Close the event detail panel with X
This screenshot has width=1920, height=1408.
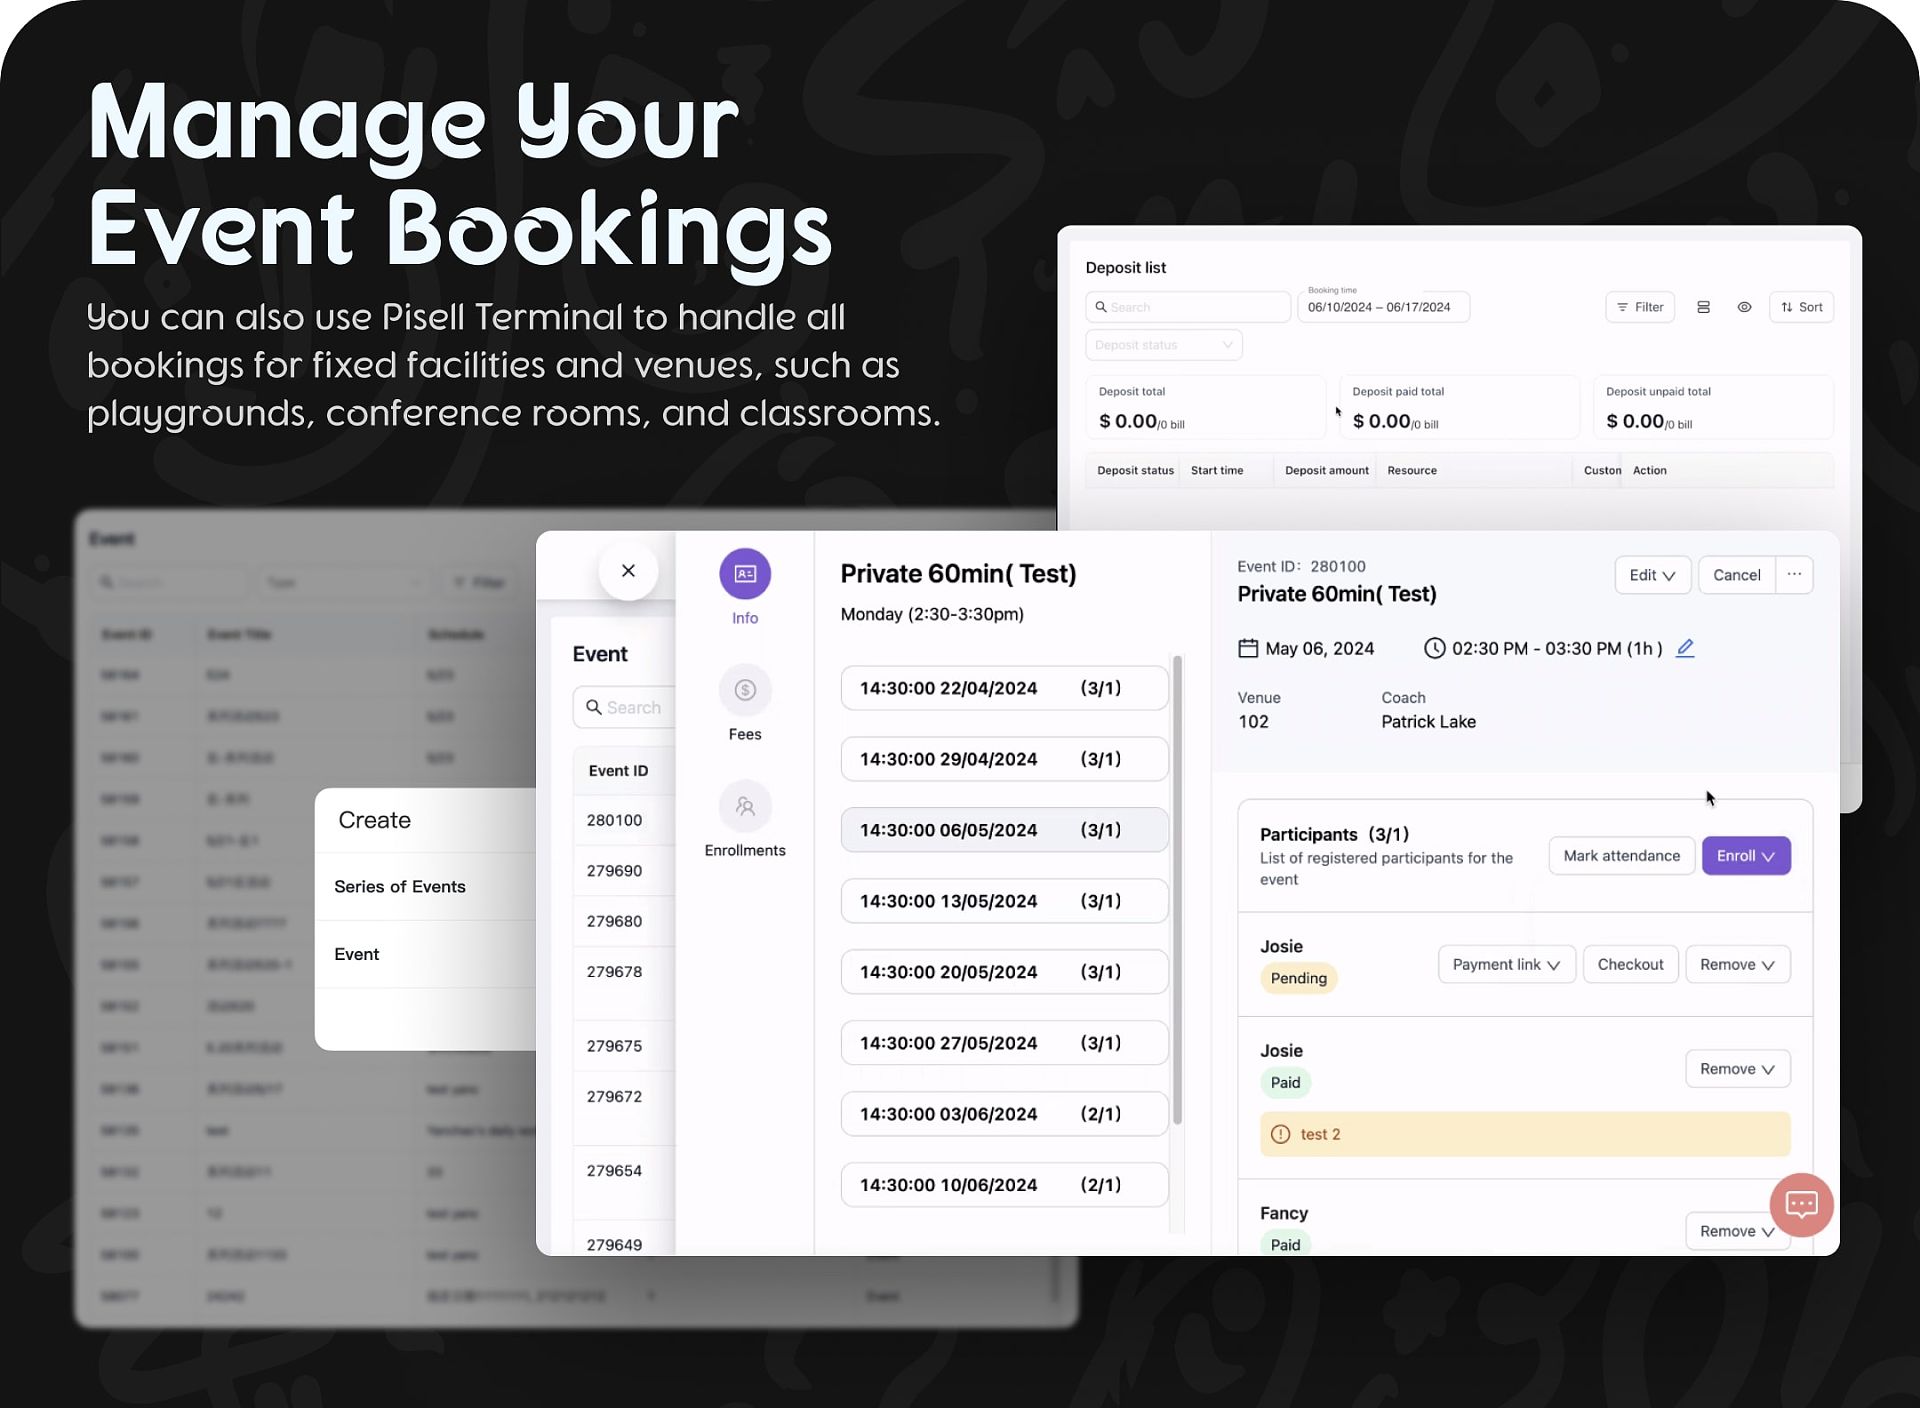628,571
